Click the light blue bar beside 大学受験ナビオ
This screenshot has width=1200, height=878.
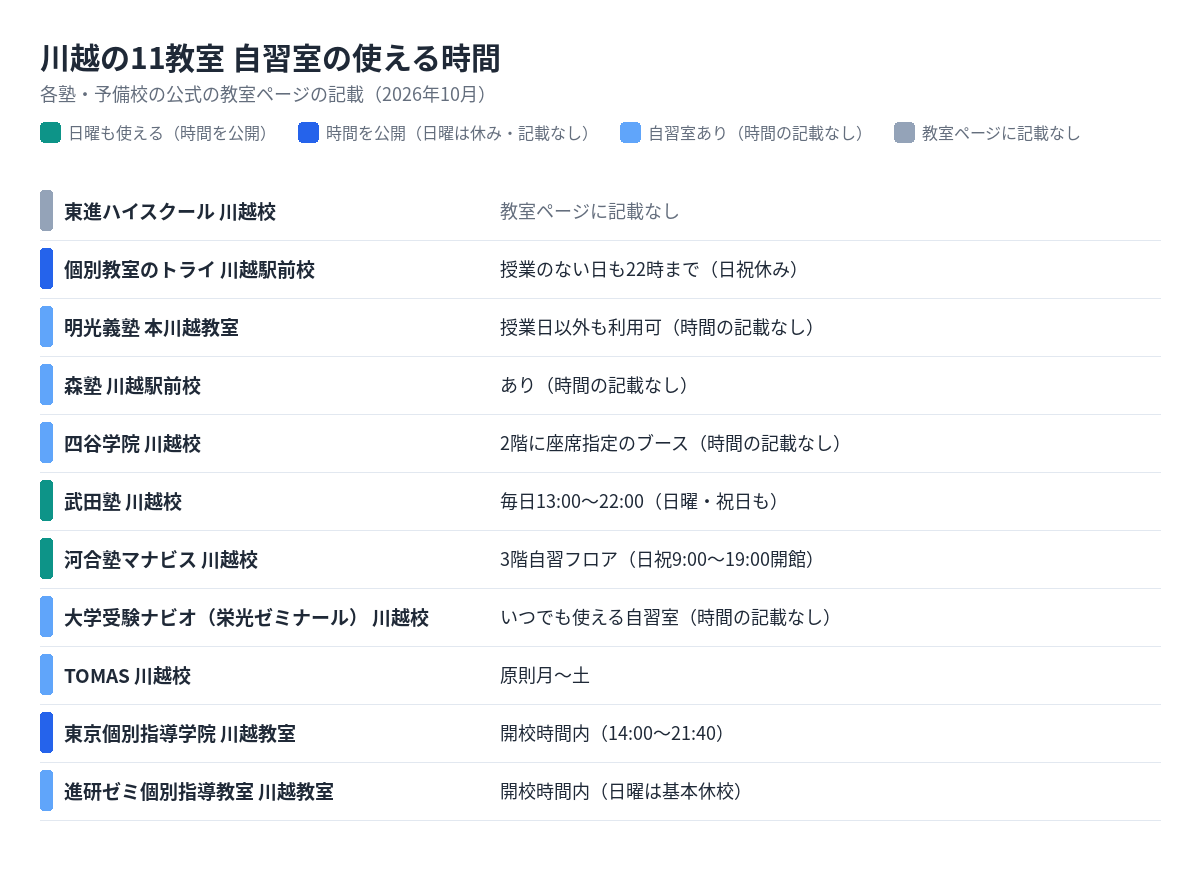[46, 617]
